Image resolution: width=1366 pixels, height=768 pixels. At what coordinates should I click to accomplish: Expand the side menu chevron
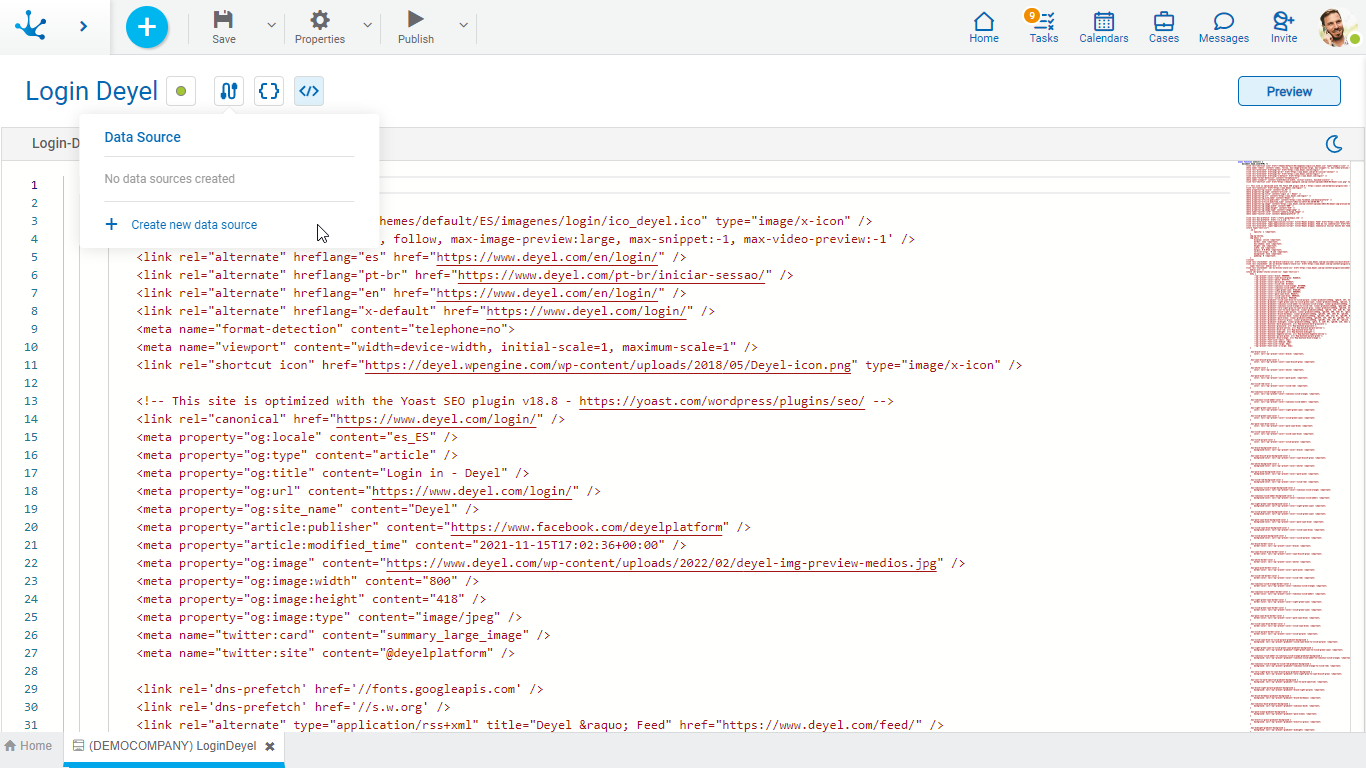coord(83,26)
